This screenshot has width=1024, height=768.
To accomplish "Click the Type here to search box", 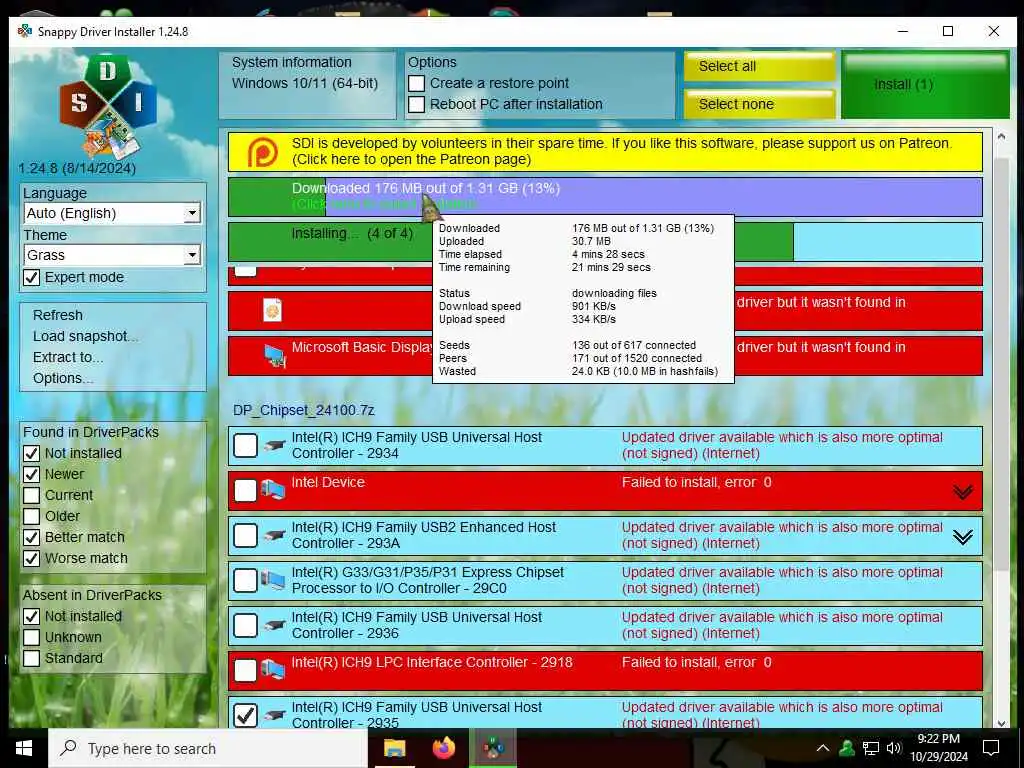I will coord(208,748).
